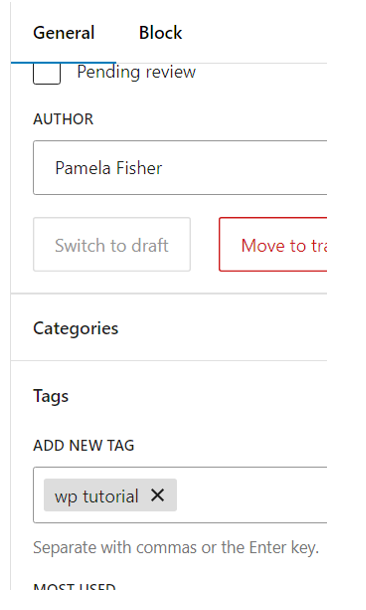Screen dimensions: 366x610
Task: Click the Move to trash button
Action: coord(273,245)
